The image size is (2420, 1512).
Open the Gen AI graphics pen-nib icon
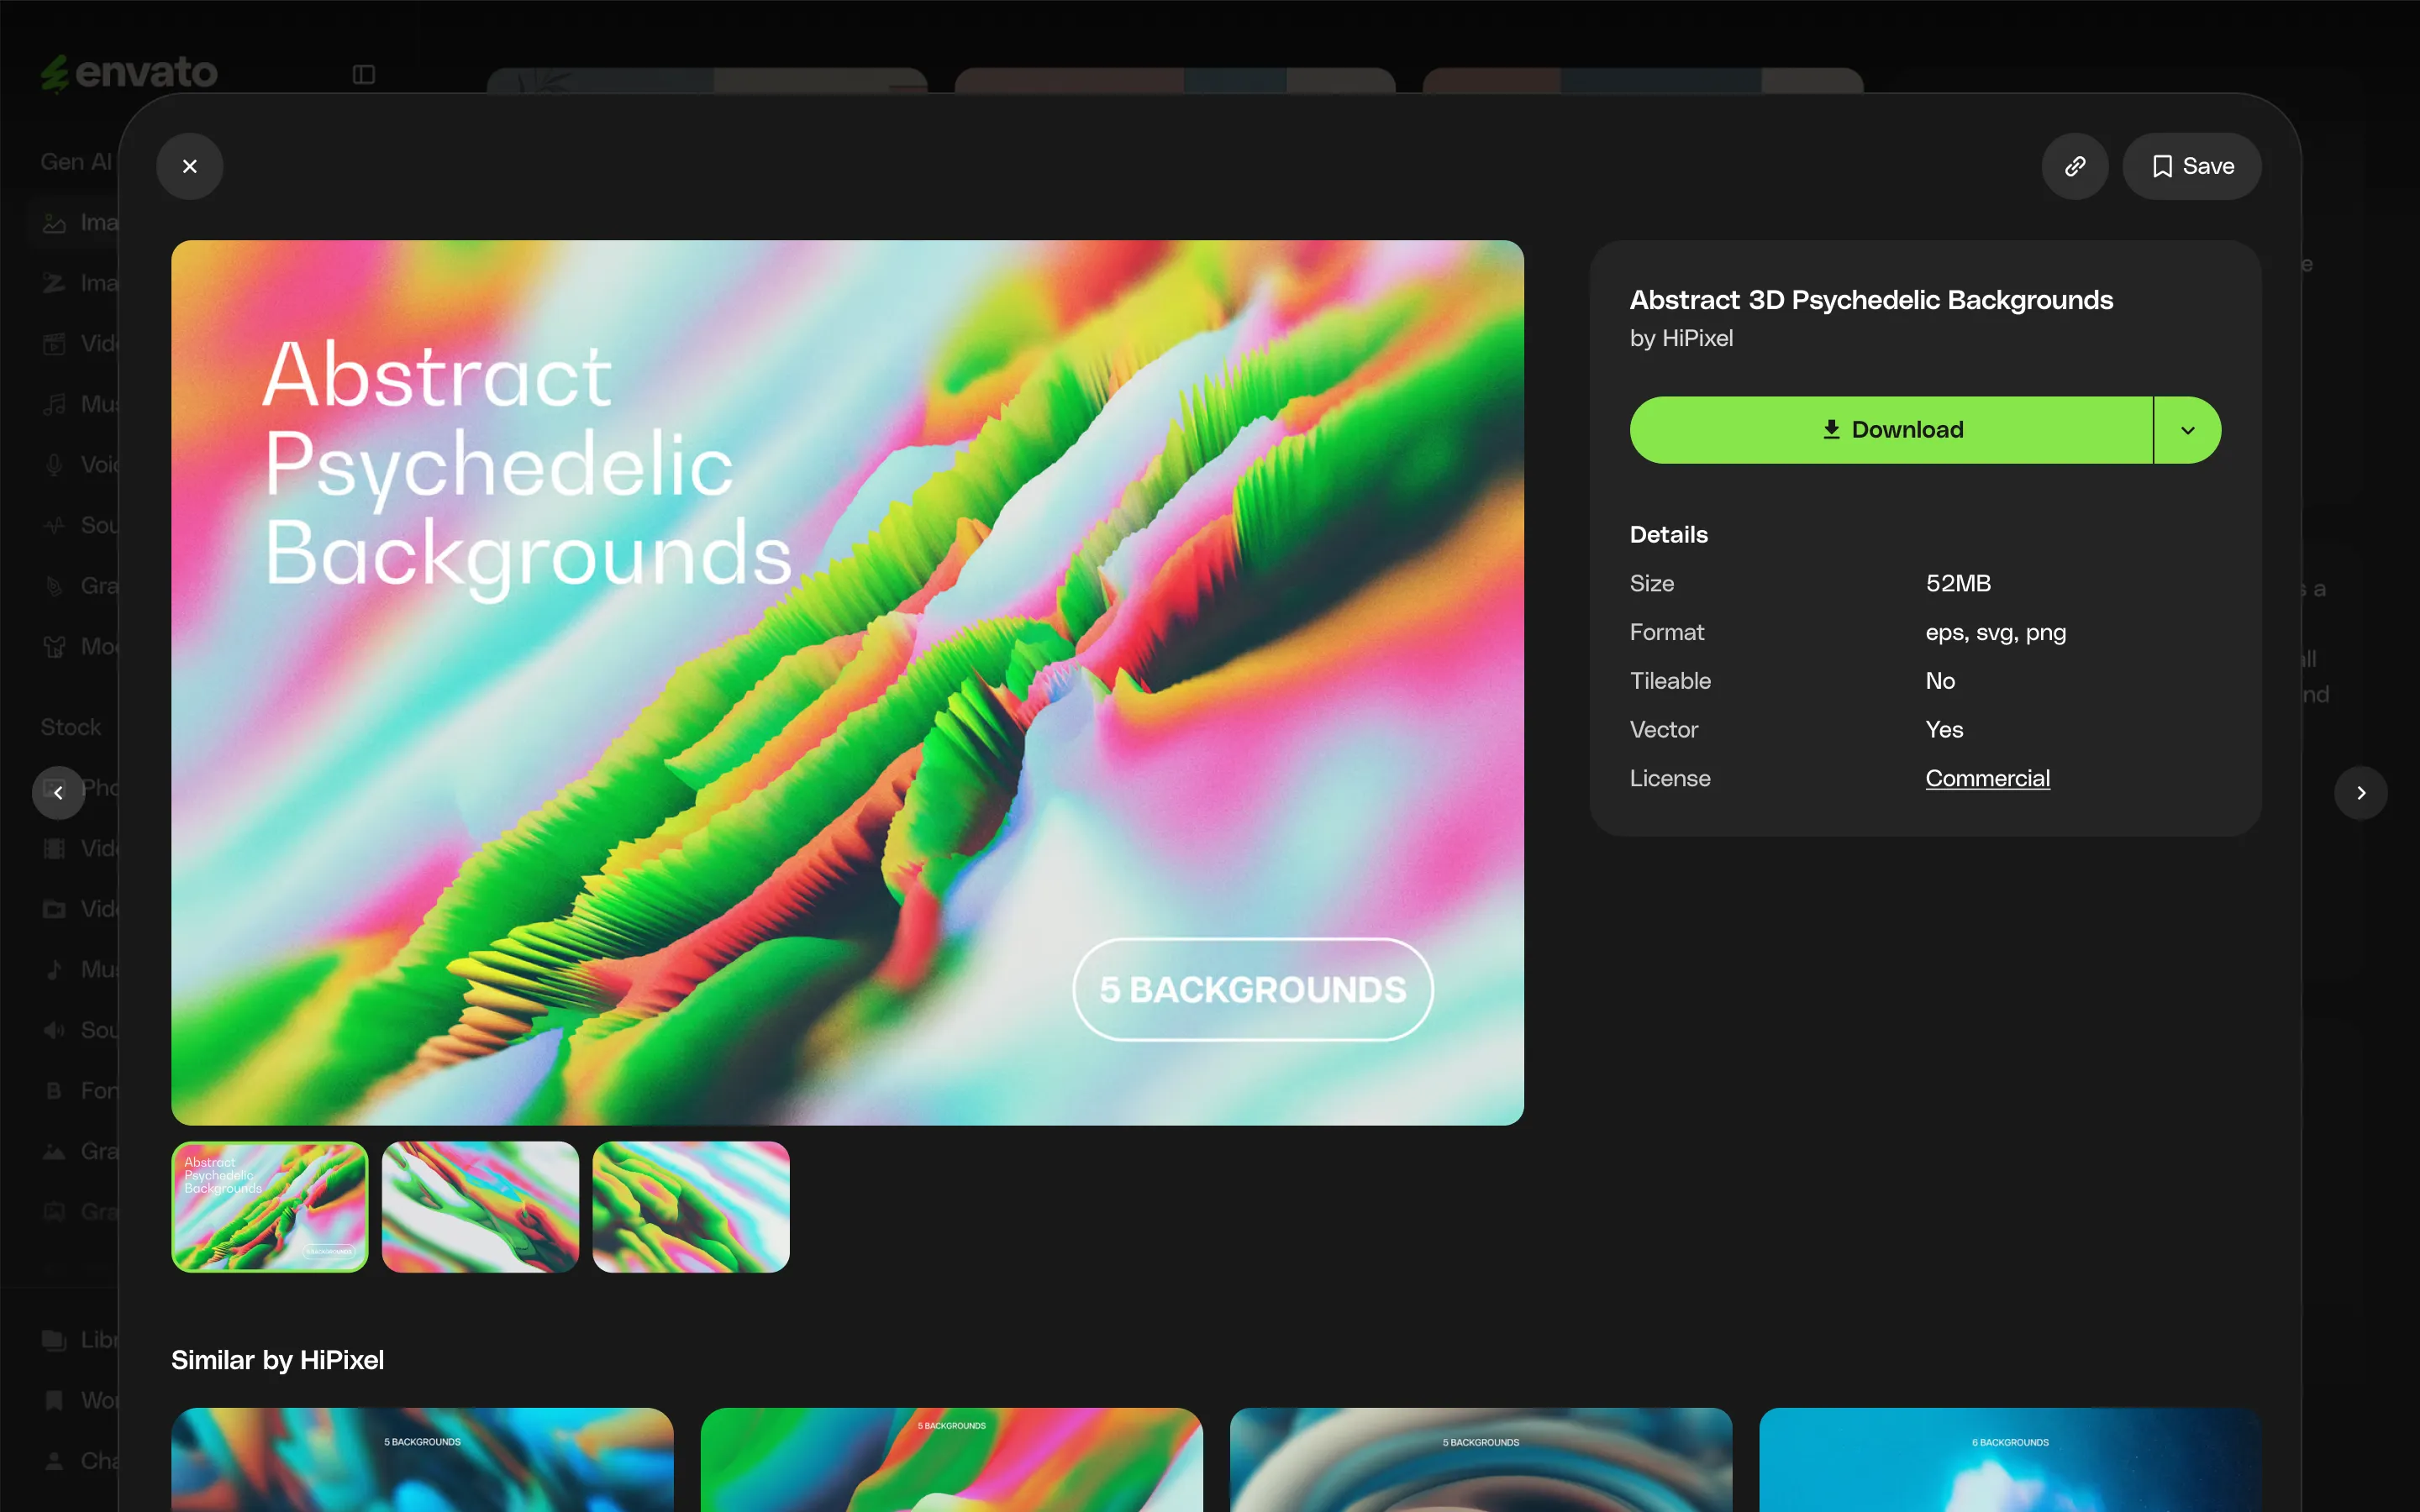54,586
